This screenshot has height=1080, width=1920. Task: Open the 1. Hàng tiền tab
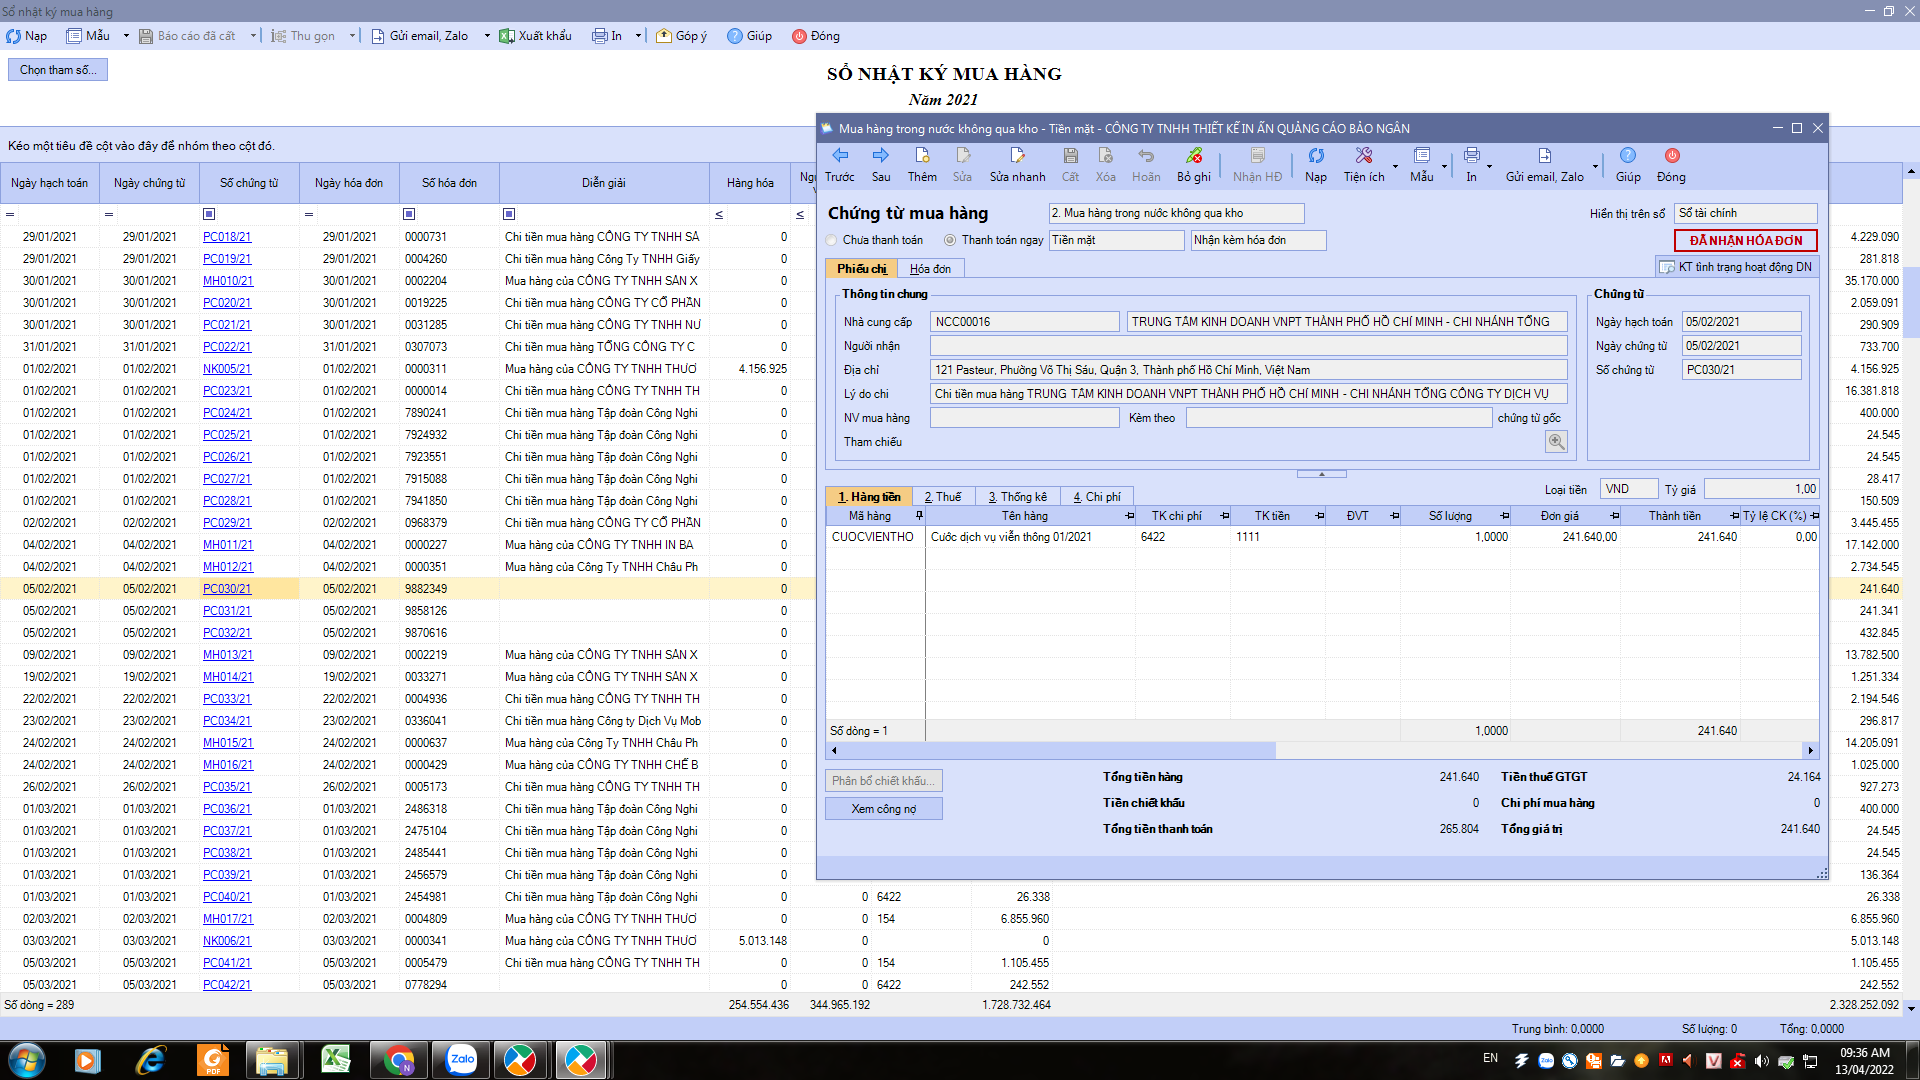pyautogui.click(x=869, y=497)
